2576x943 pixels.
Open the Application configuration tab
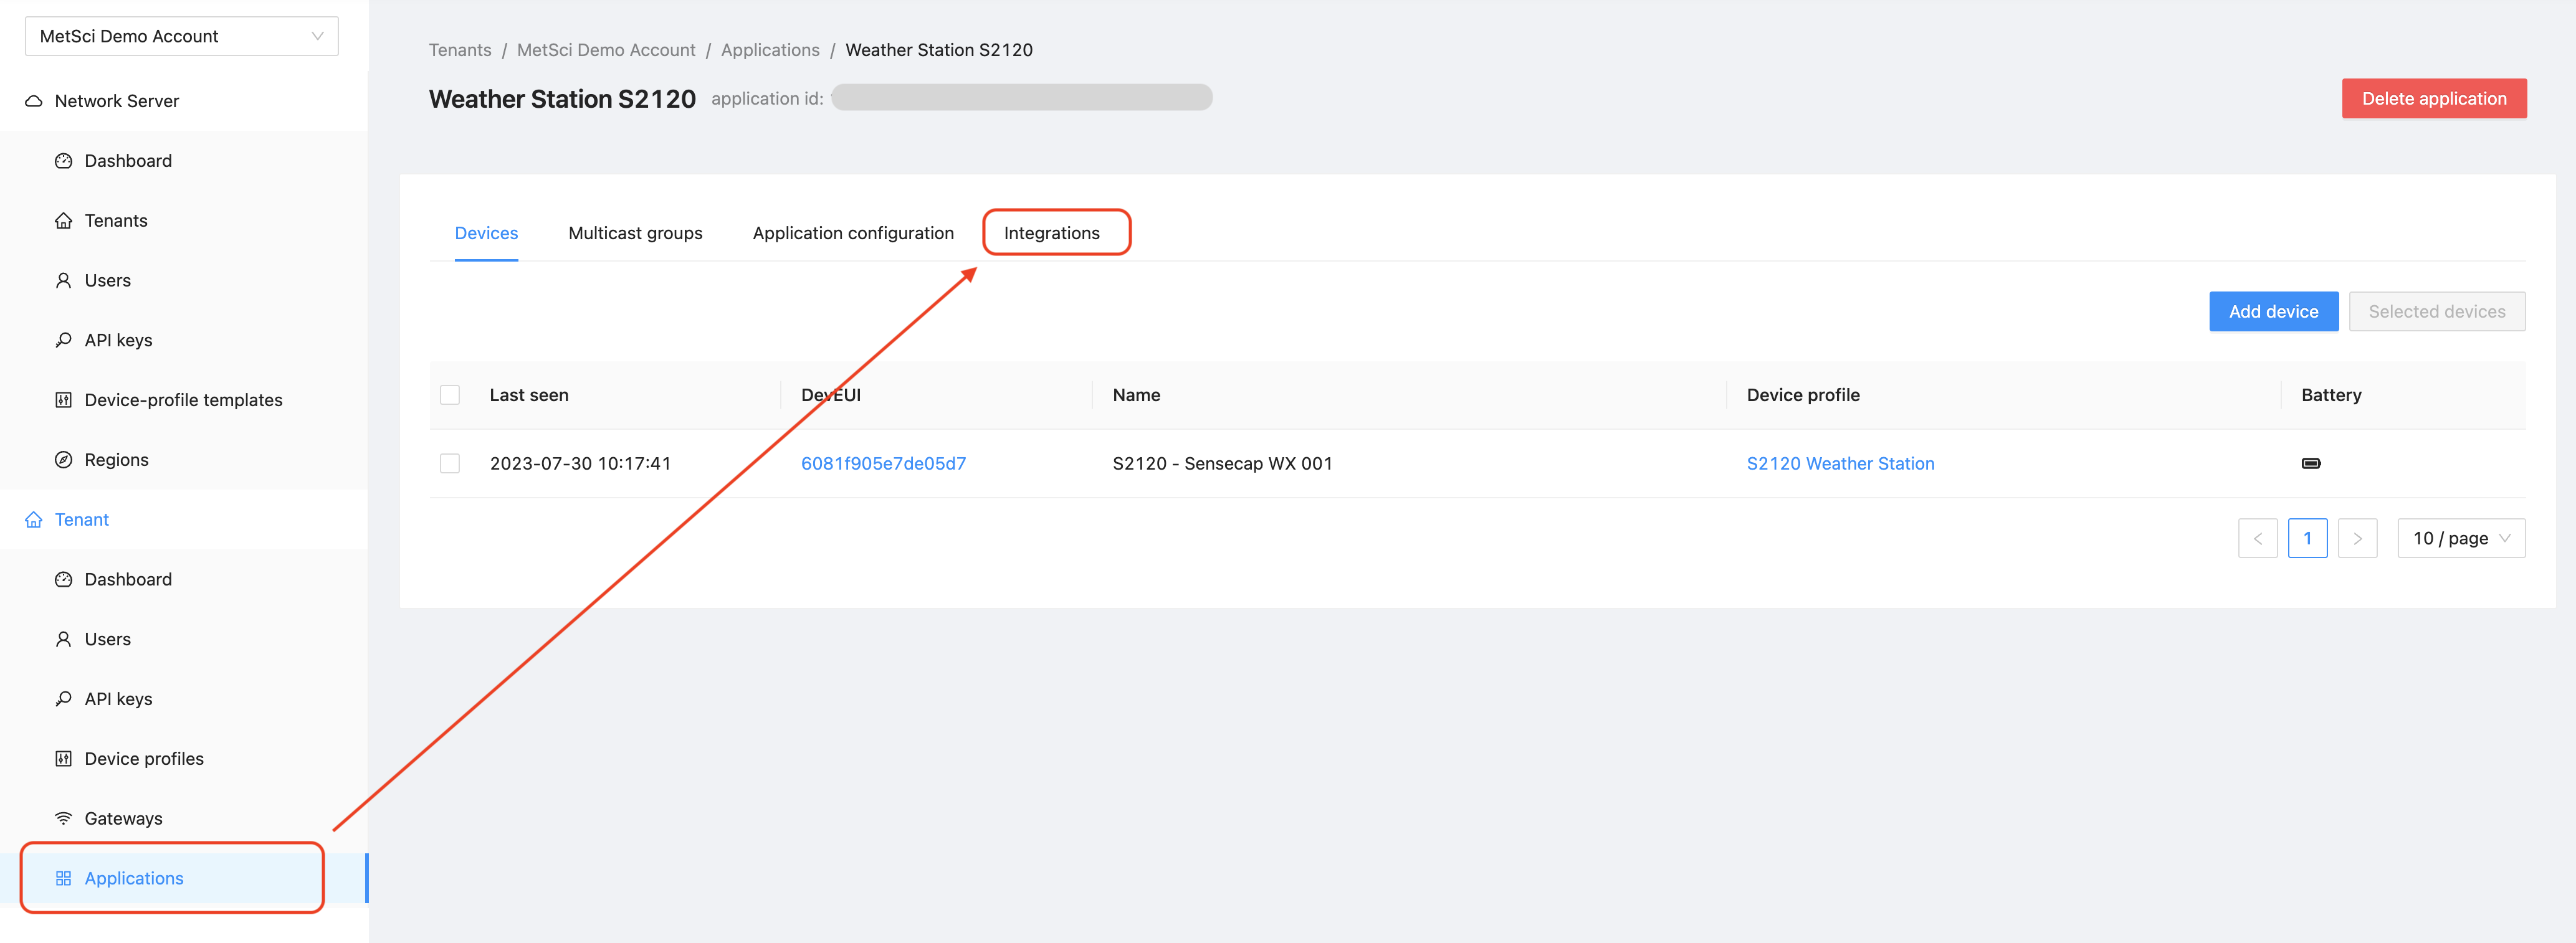click(853, 233)
